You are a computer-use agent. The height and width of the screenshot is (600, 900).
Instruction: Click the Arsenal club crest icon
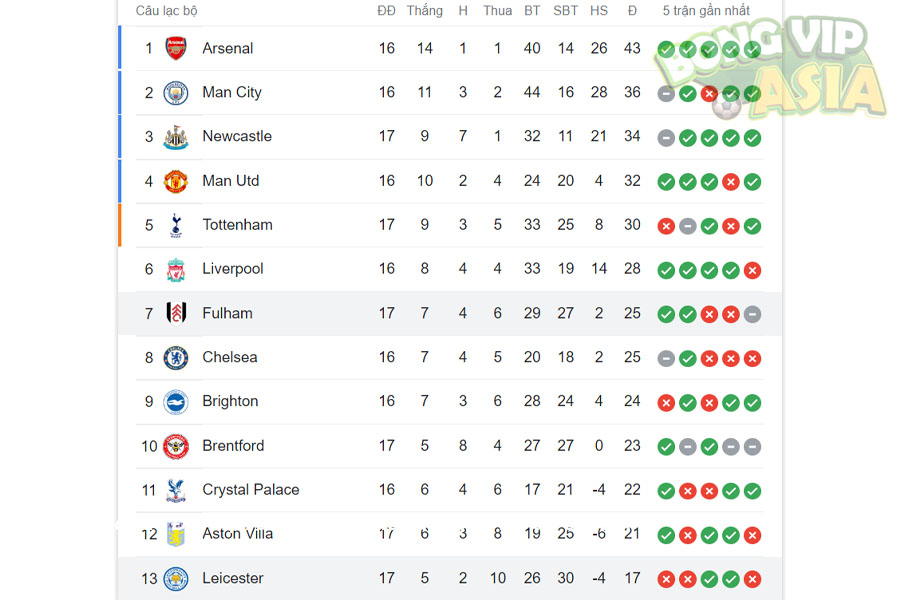tap(176, 48)
